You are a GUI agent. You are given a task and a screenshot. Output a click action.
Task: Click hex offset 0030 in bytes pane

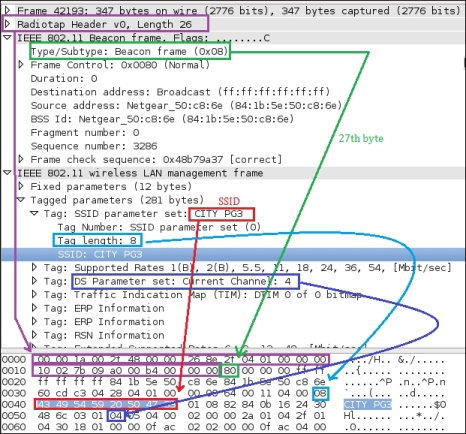coord(14,393)
